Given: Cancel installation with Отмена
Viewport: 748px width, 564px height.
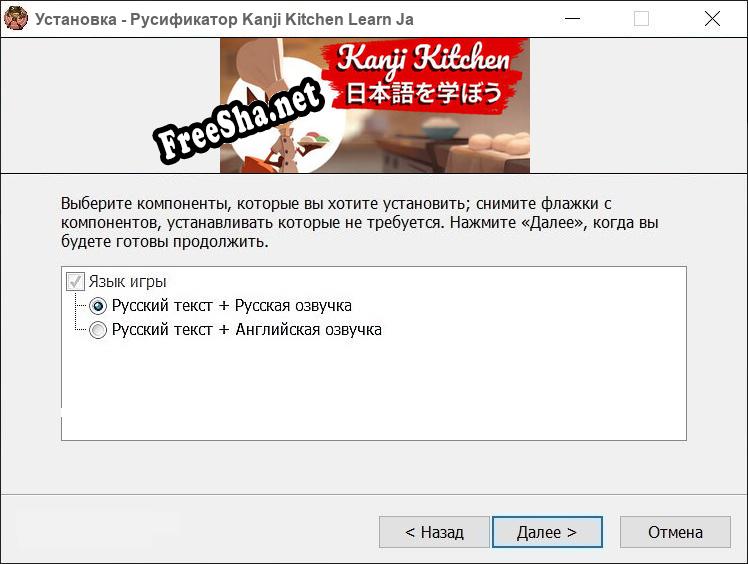Looking at the screenshot, I should click(675, 532).
